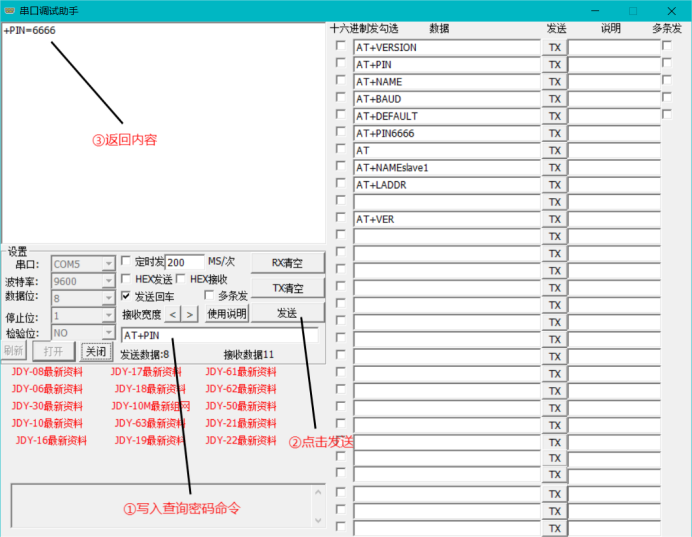Tick the hex checkbox for AT+NAME
Image resolution: width=692 pixels, height=537 pixels.
pyautogui.click(x=340, y=80)
